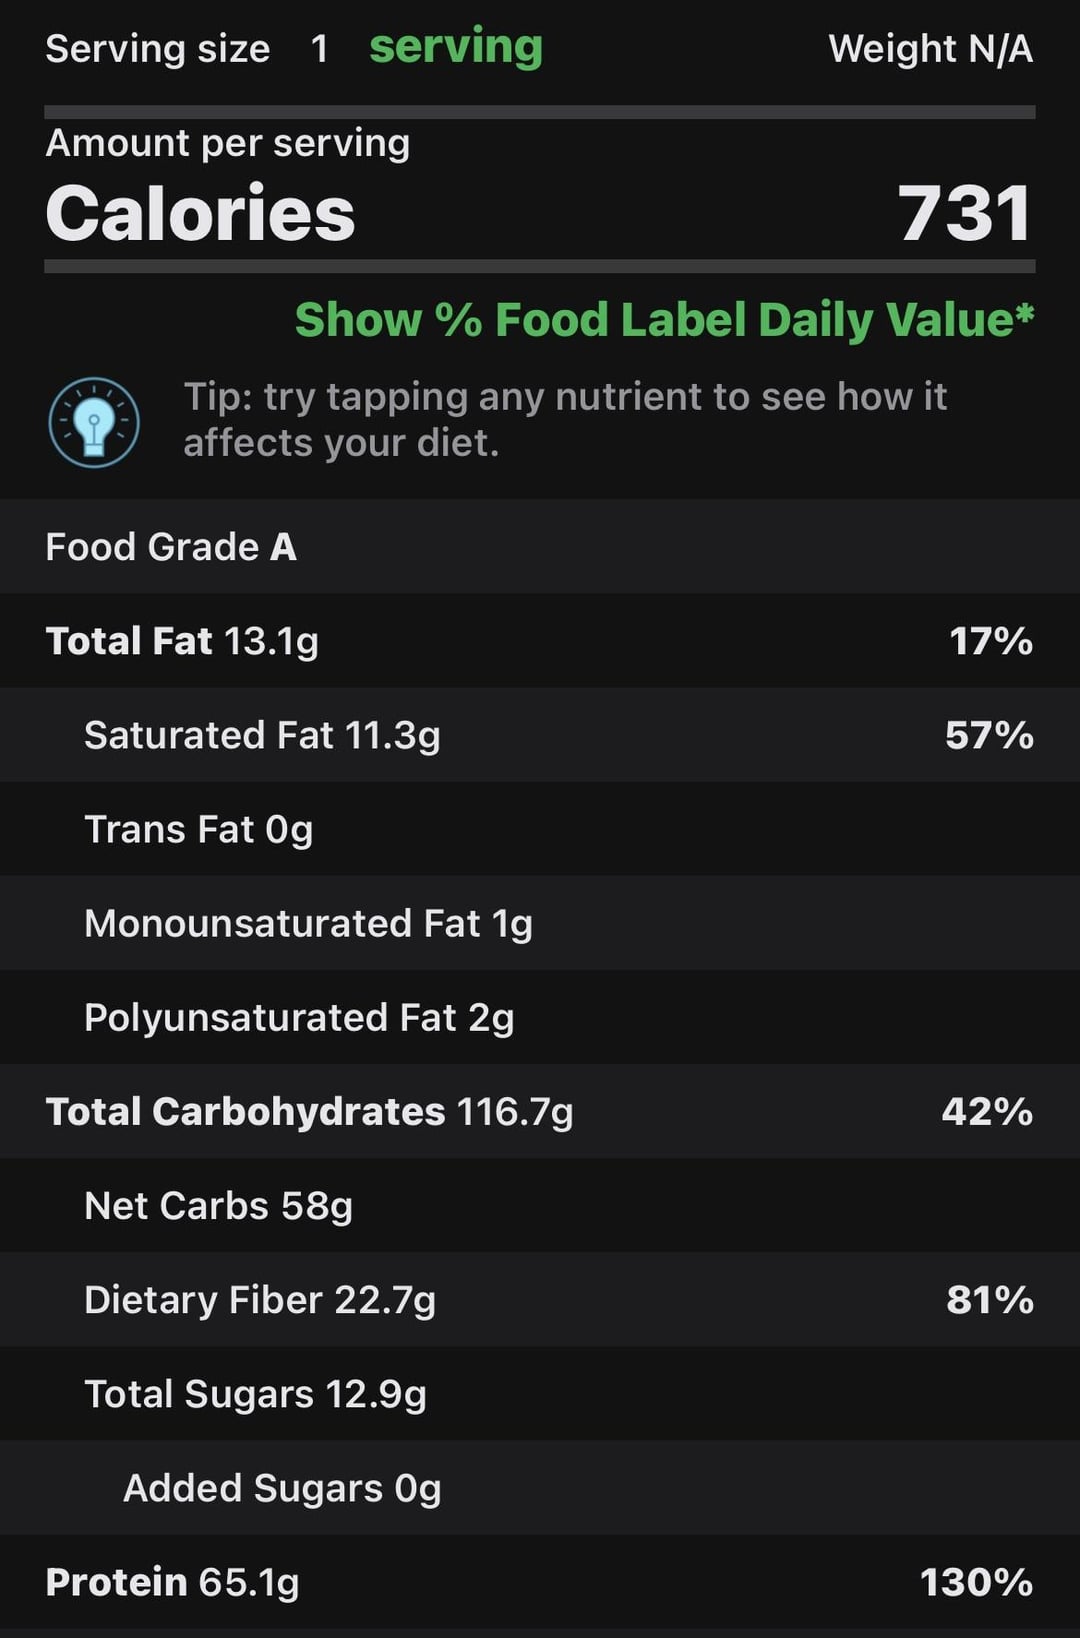
Task: Open the Dietary Fiber 22.7g nutrient
Action: [x=540, y=1299]
